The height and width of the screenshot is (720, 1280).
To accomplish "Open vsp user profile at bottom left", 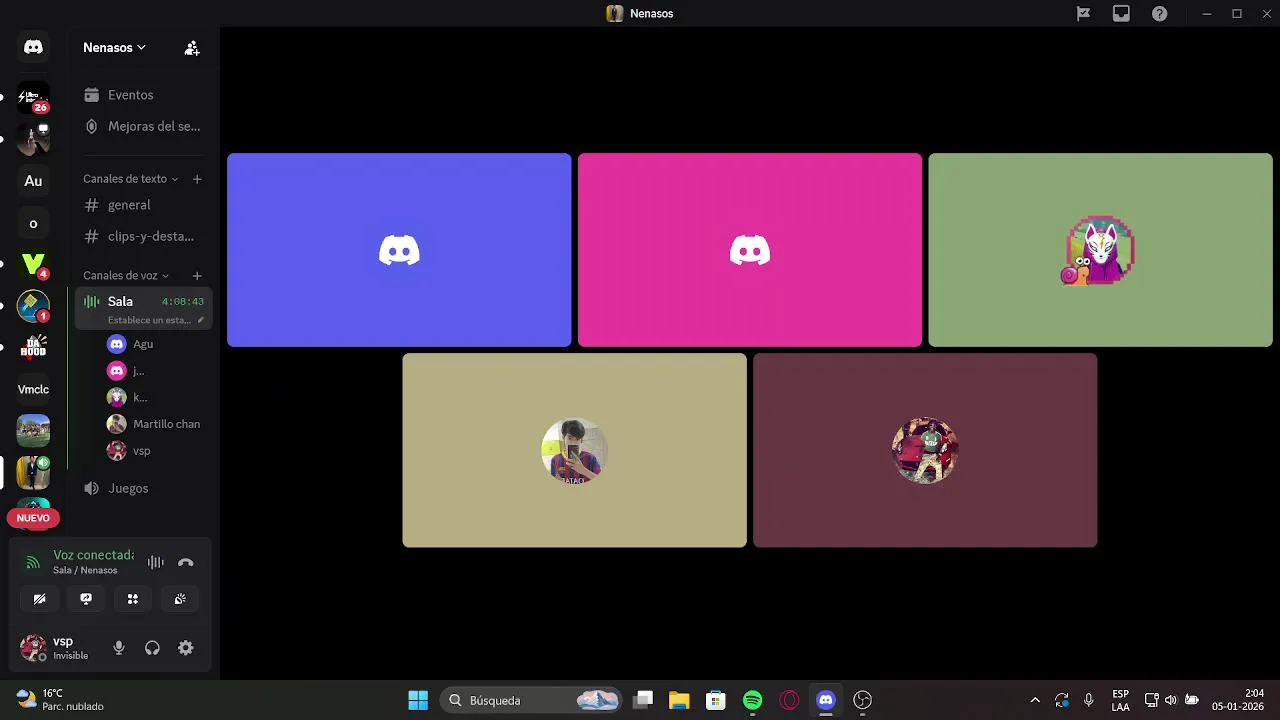I will pyautogui.click(x=59, y=648).
